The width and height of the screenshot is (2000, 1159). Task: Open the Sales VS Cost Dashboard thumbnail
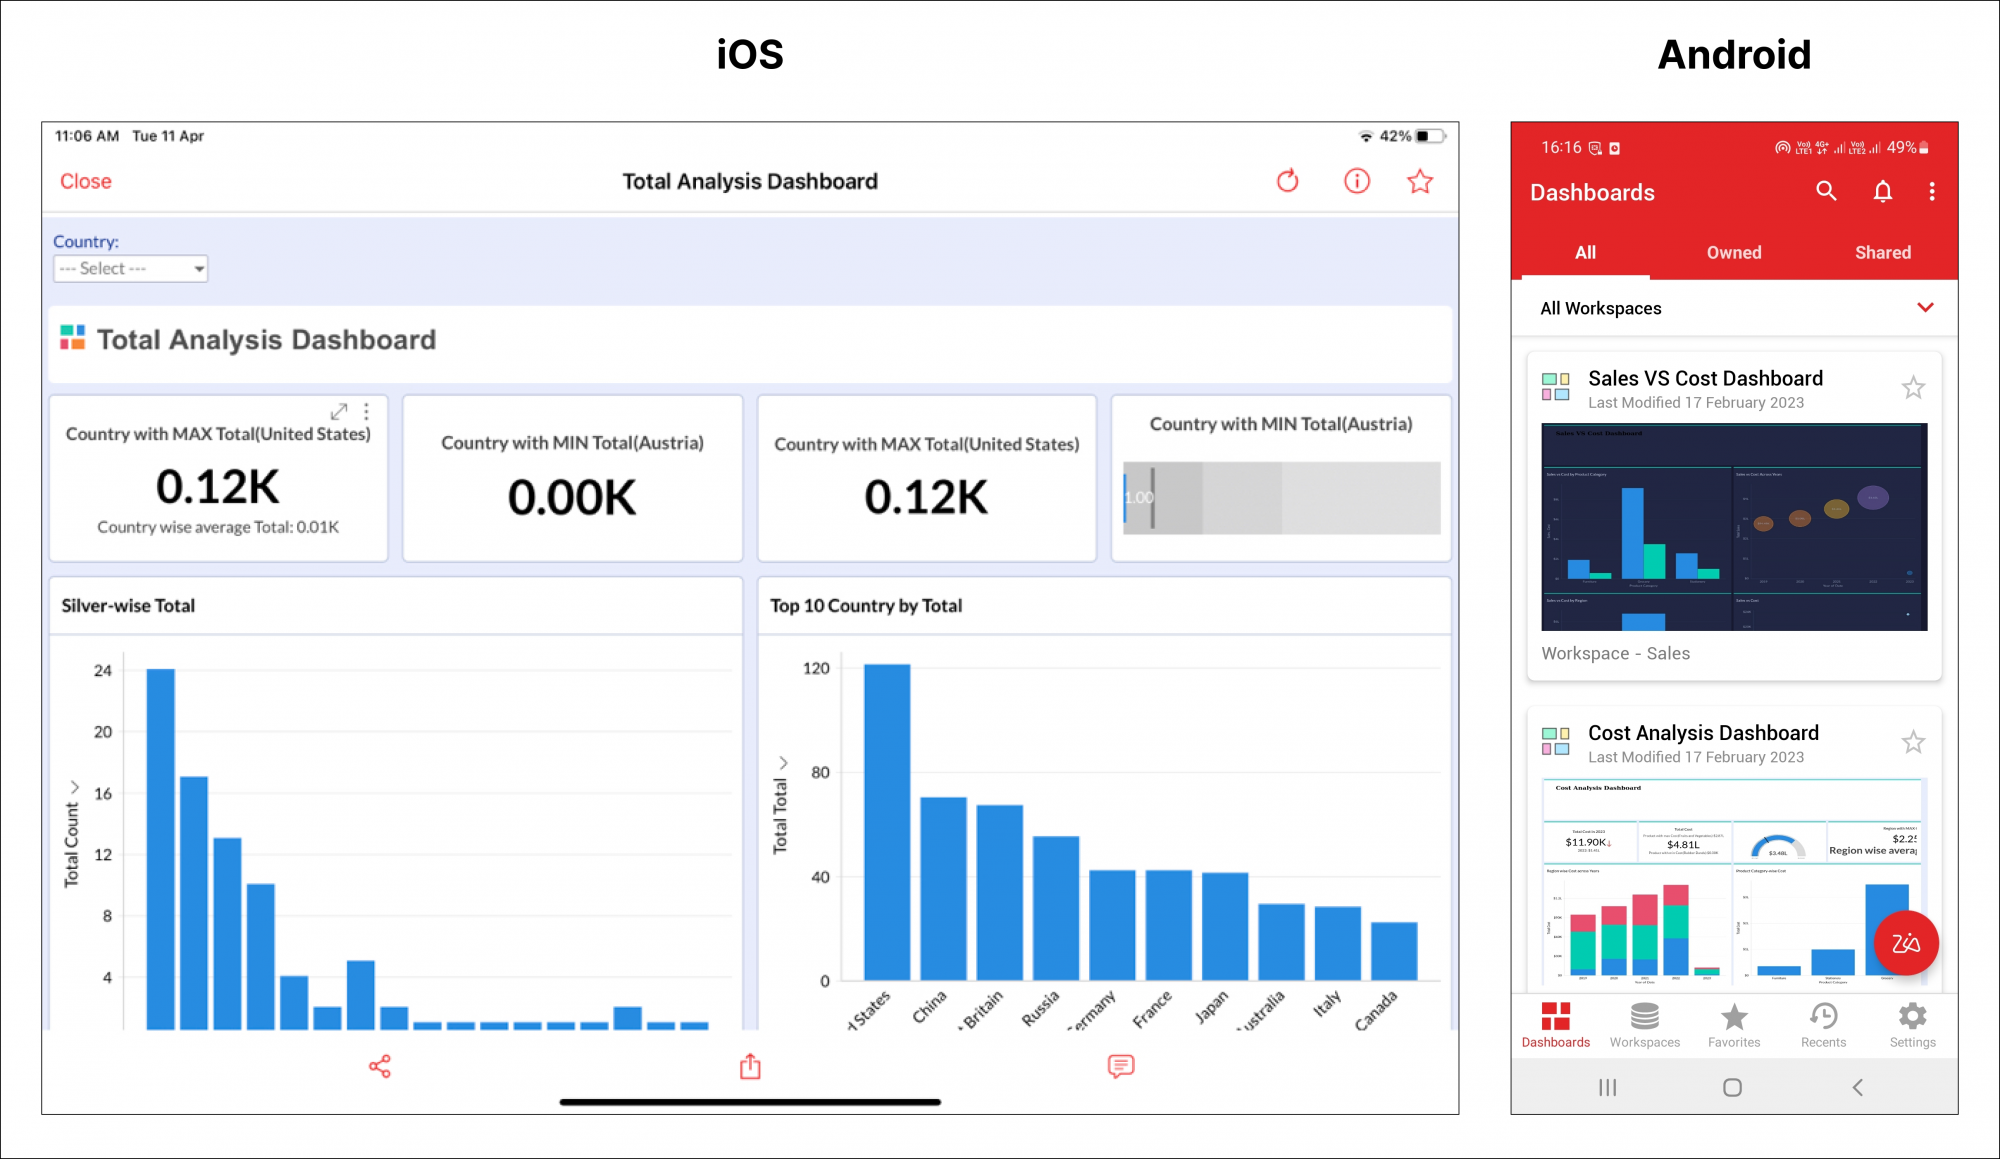tap(1734, 527)
